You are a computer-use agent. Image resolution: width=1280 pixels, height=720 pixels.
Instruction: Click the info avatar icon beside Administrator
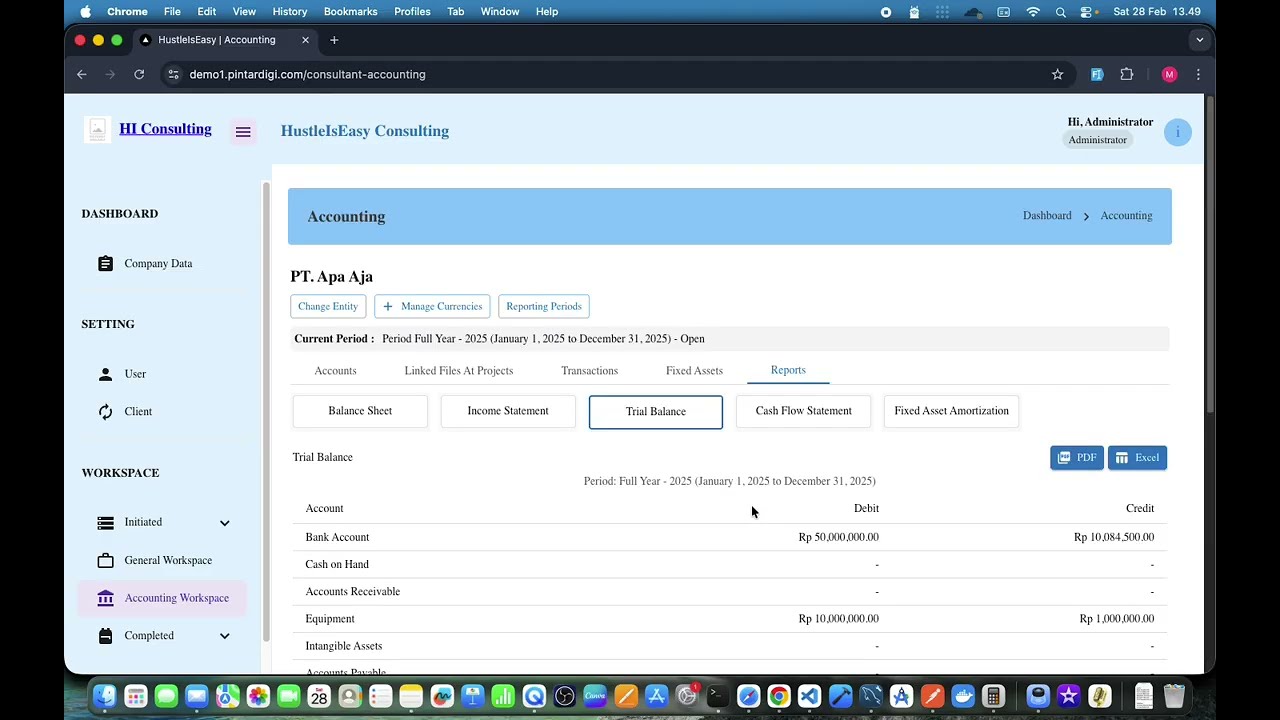point(1178,132)
